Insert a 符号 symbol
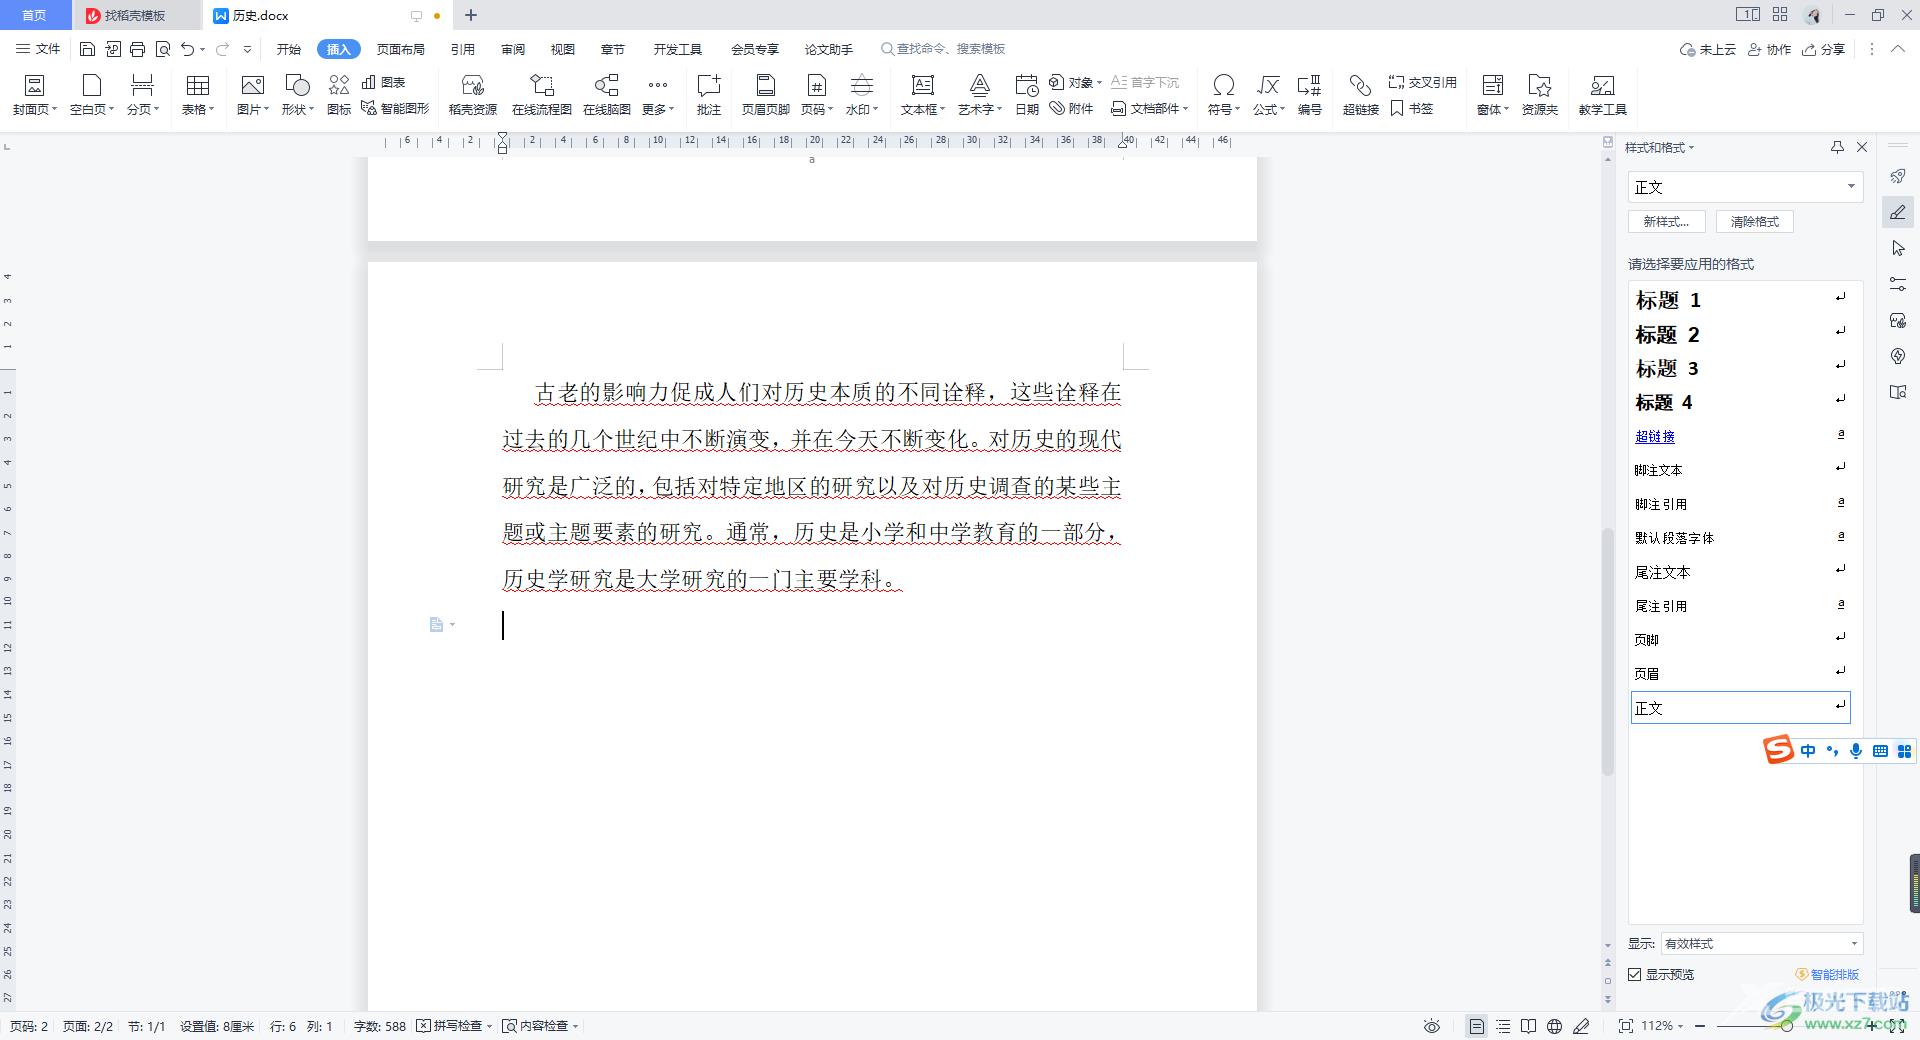The image size is (1920, 1040). pos(1223,95)
